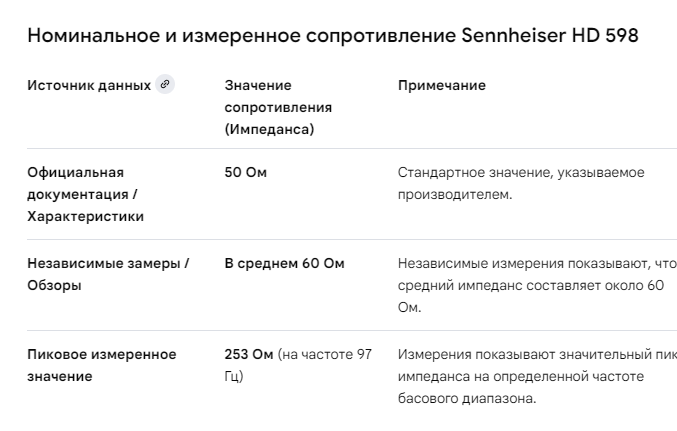
Task: Click the Официальная документация row label
Action: [85, 194]
